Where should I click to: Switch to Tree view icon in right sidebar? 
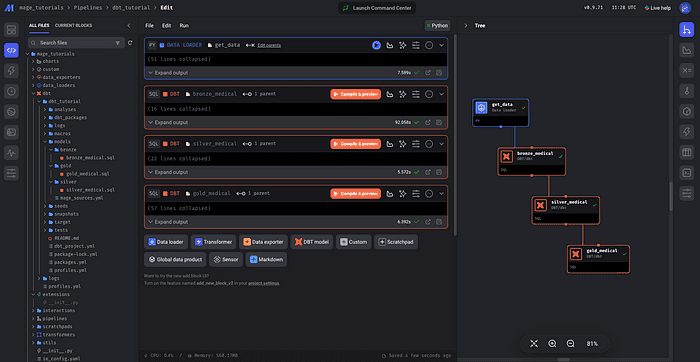686,30
